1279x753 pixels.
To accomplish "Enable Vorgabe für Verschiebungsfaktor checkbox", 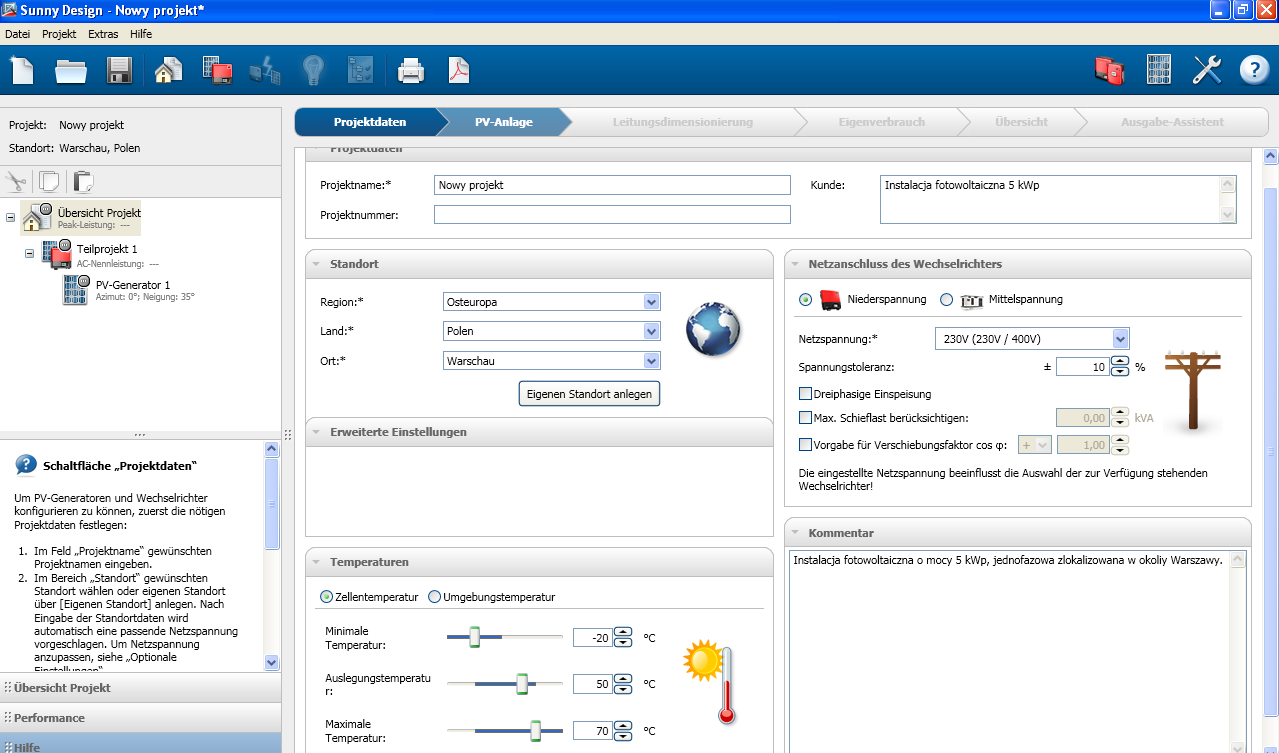I will tap(806, 445).
